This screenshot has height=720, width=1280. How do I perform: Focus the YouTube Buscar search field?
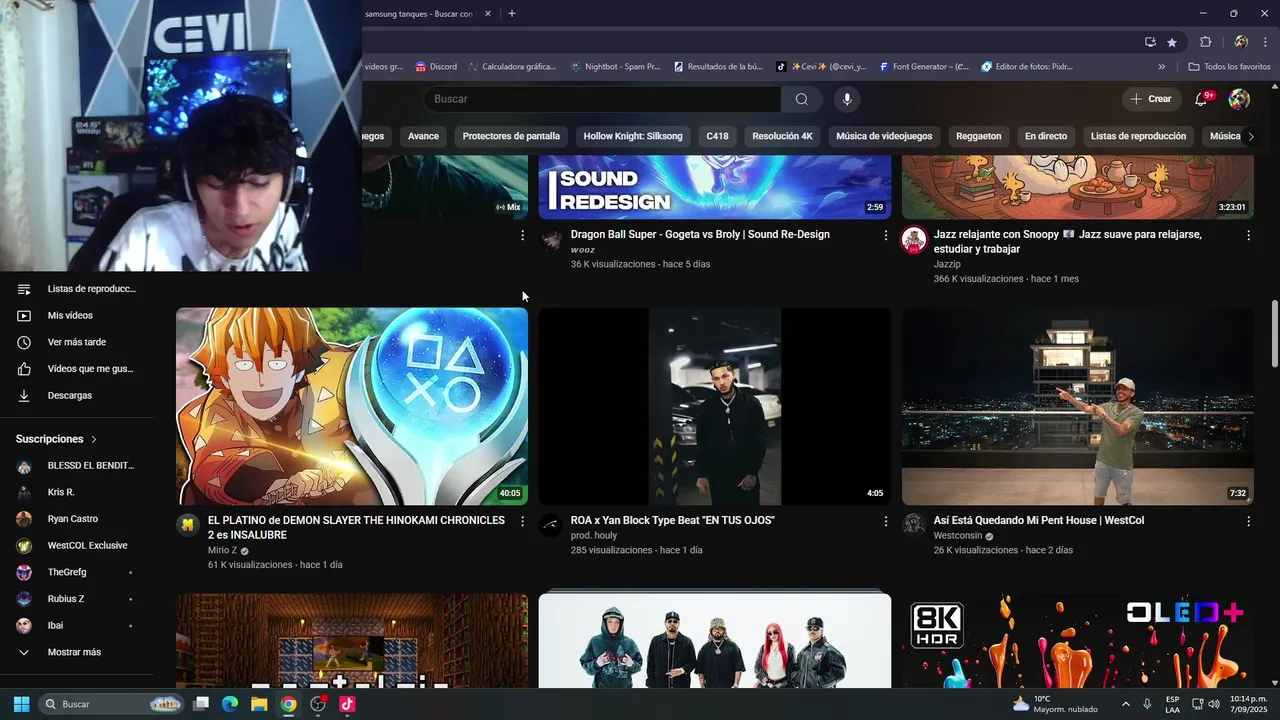(x=602, y=99)
